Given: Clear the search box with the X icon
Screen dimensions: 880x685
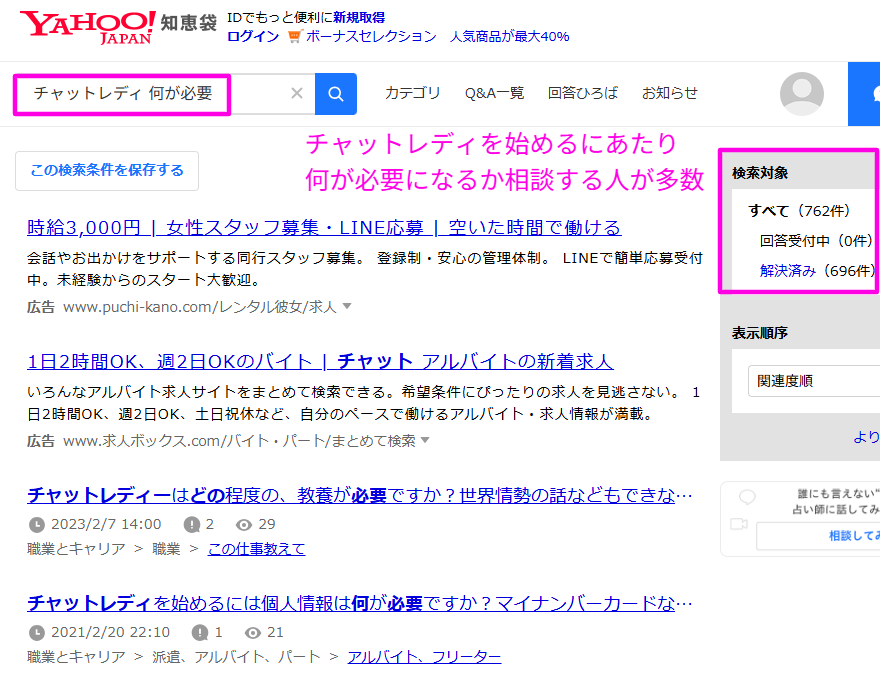Looking at the screenshot, I should [x=297, y=93].
